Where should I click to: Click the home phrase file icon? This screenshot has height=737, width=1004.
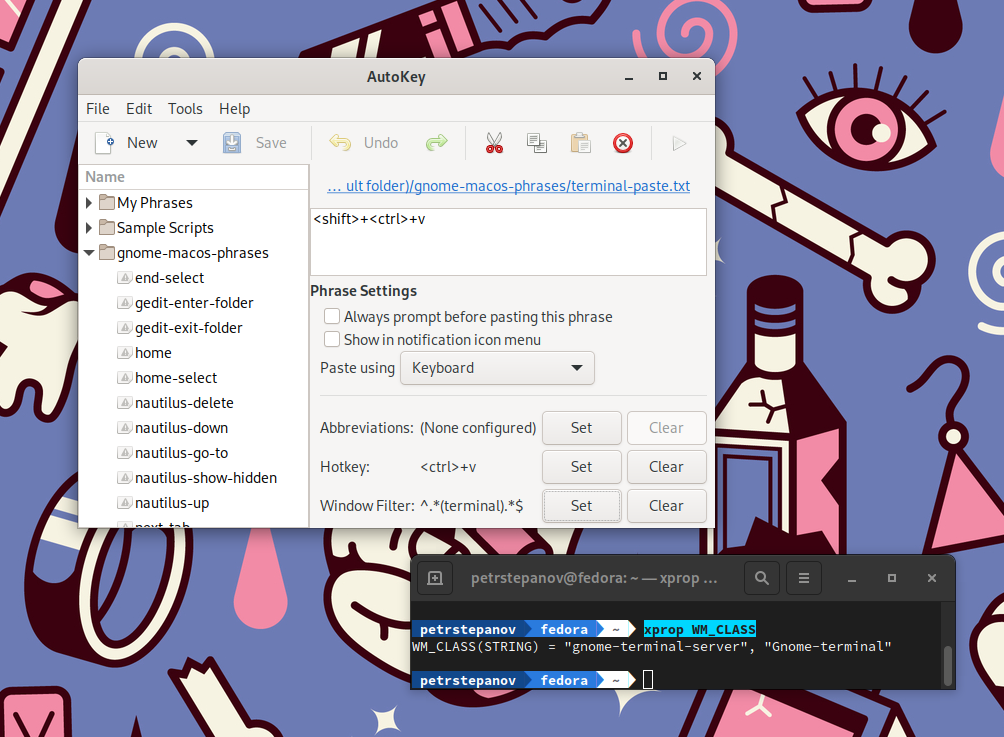coord(125,353)
